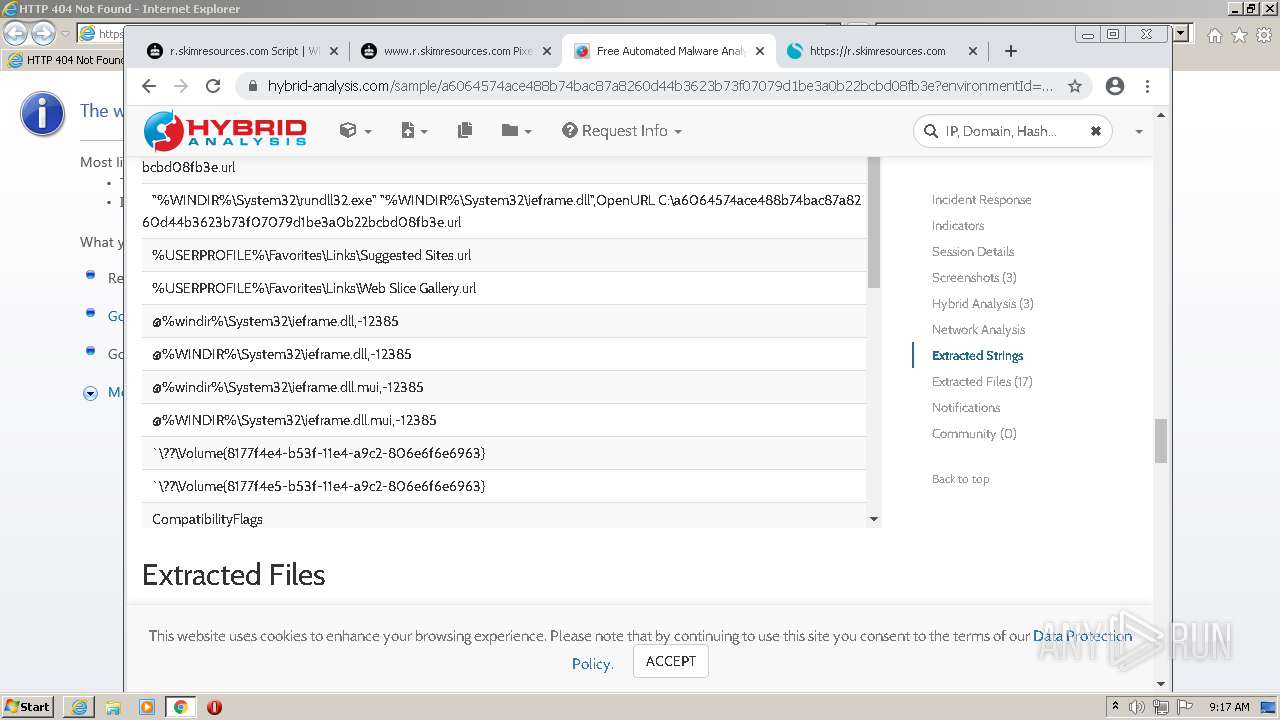Viewport: 1280px width, 720px height.
Task: Open Windows Explorer folder from the taskbar
Action: (113, 707)
